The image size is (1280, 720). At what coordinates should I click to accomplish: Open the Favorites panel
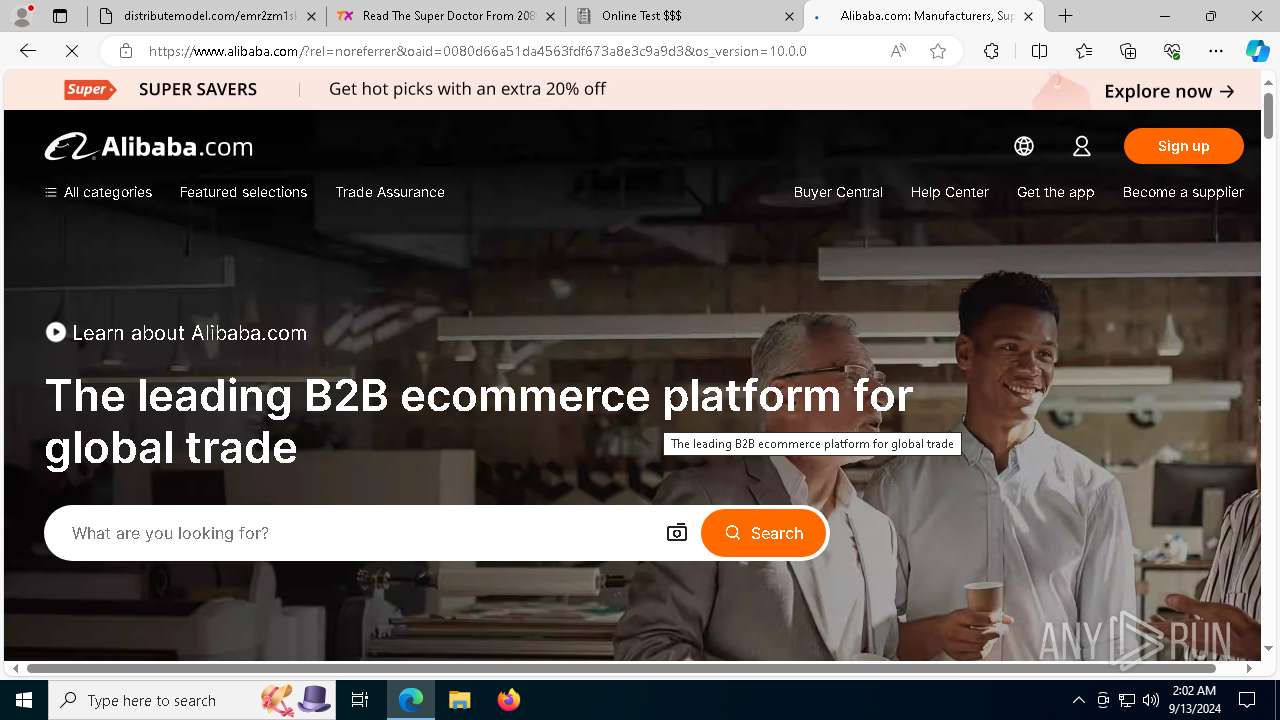click(x=1084, y=51)
